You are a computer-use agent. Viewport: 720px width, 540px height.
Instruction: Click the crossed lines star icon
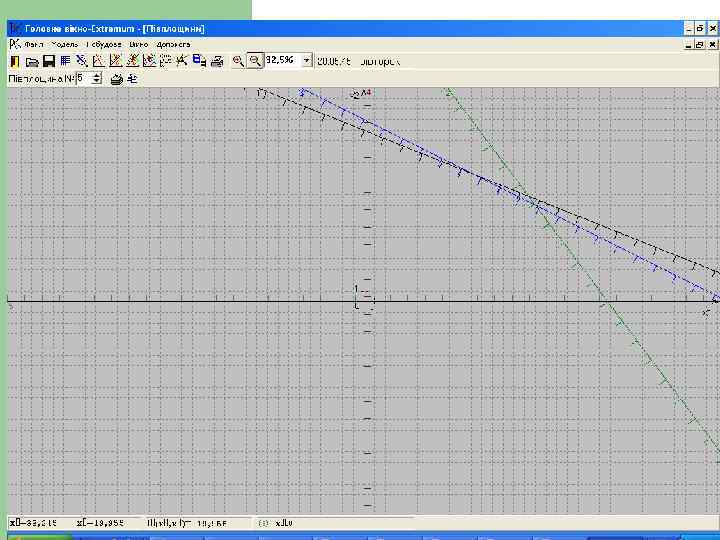182,61
